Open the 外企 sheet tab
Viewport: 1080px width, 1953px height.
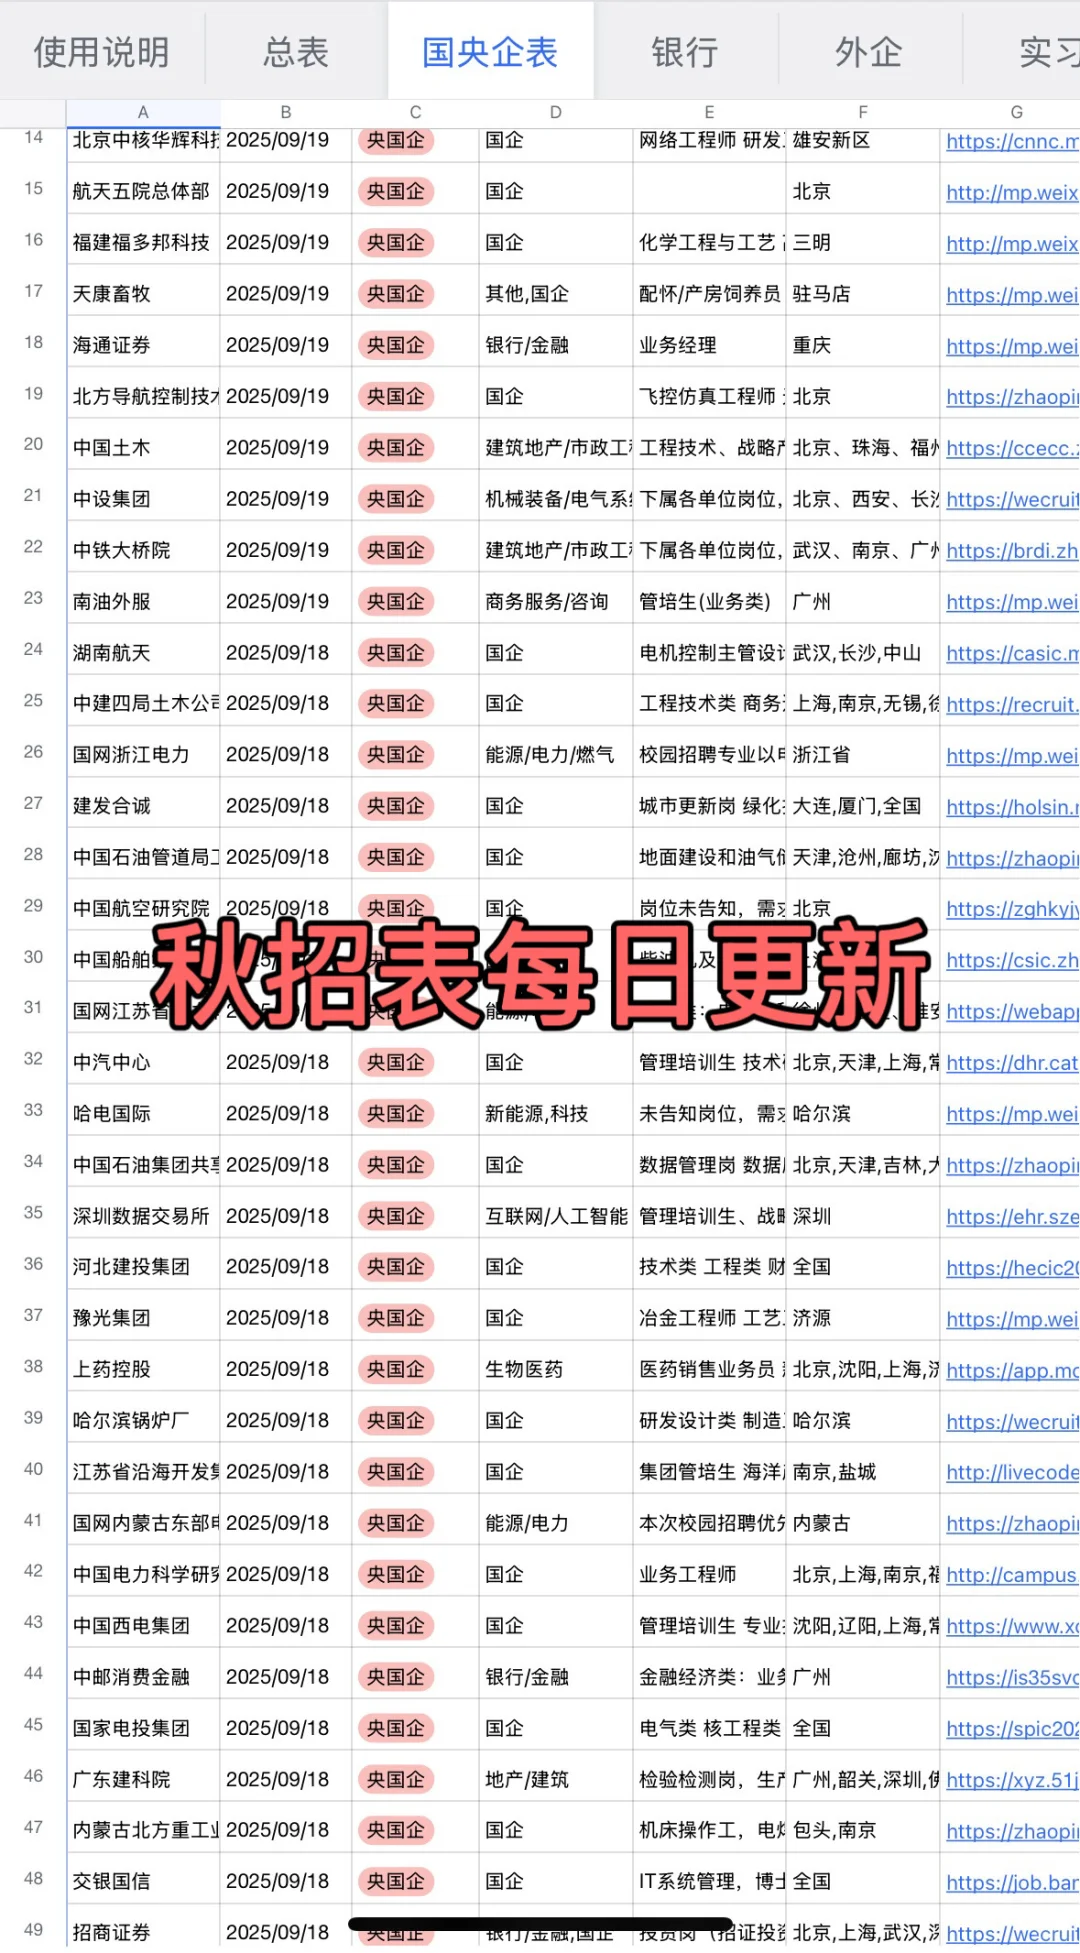(x=869, y=52)
